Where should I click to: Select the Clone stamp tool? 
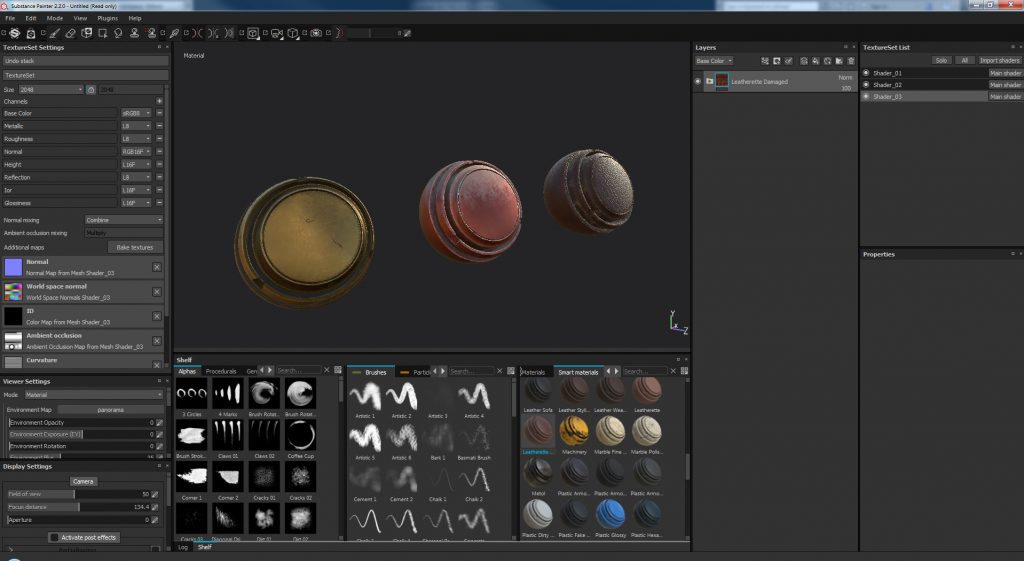pos(135,33)
